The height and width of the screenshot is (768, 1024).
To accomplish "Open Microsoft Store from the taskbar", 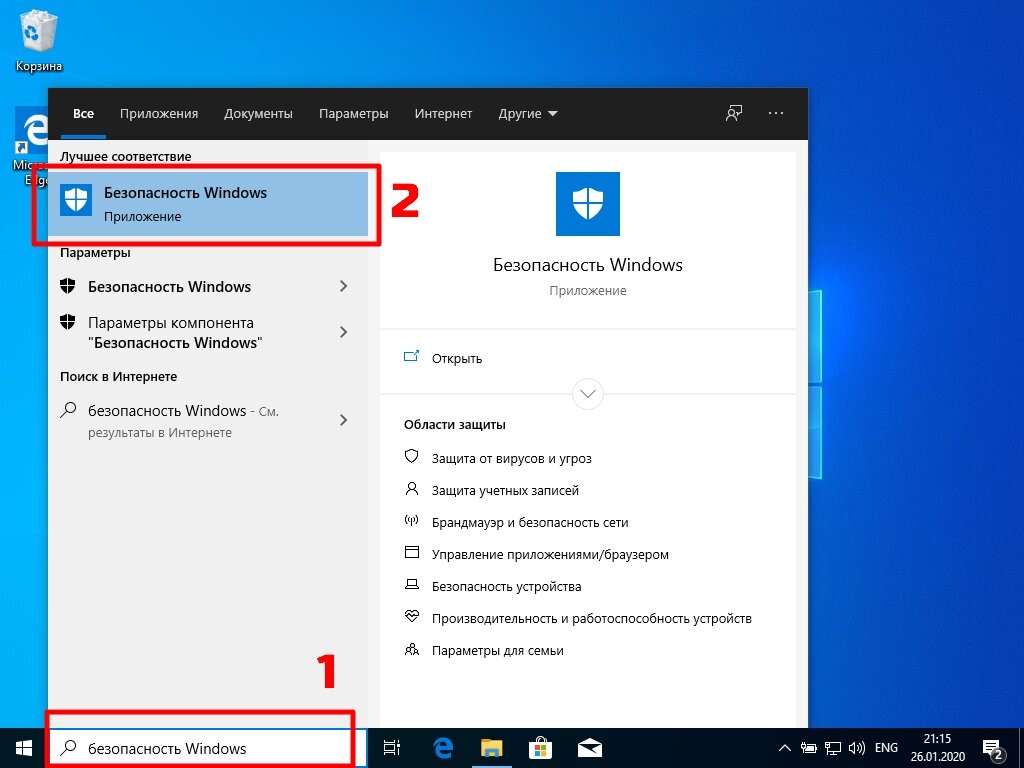I will [x=539, y=747].
